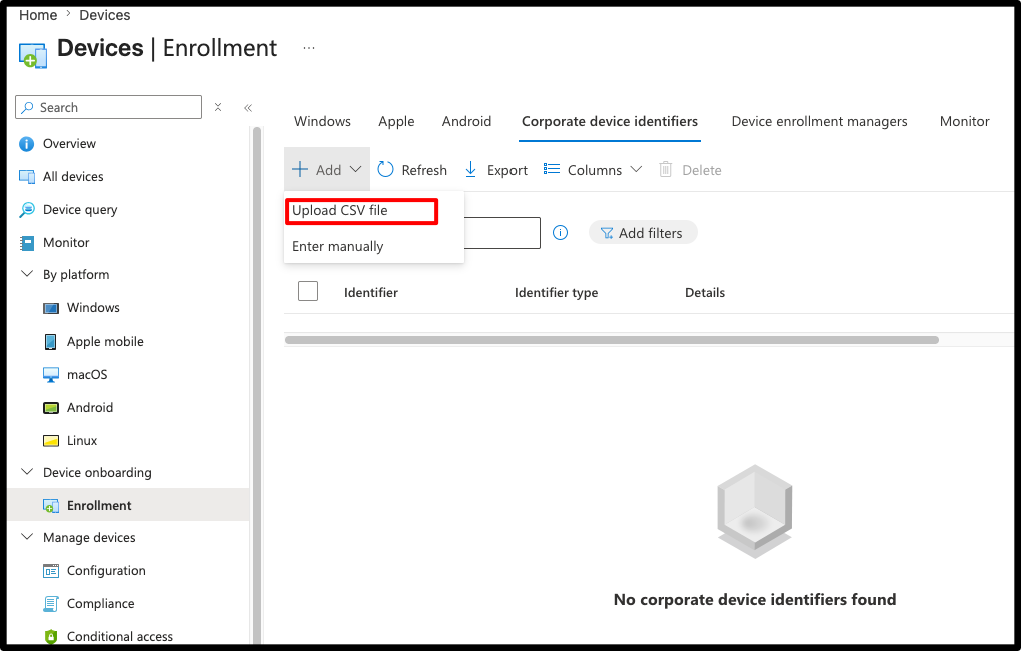The height and width of the screenshot is (651, 1021).
Task: Sort by Identifier type column header
Action: (x=556, y=292)
